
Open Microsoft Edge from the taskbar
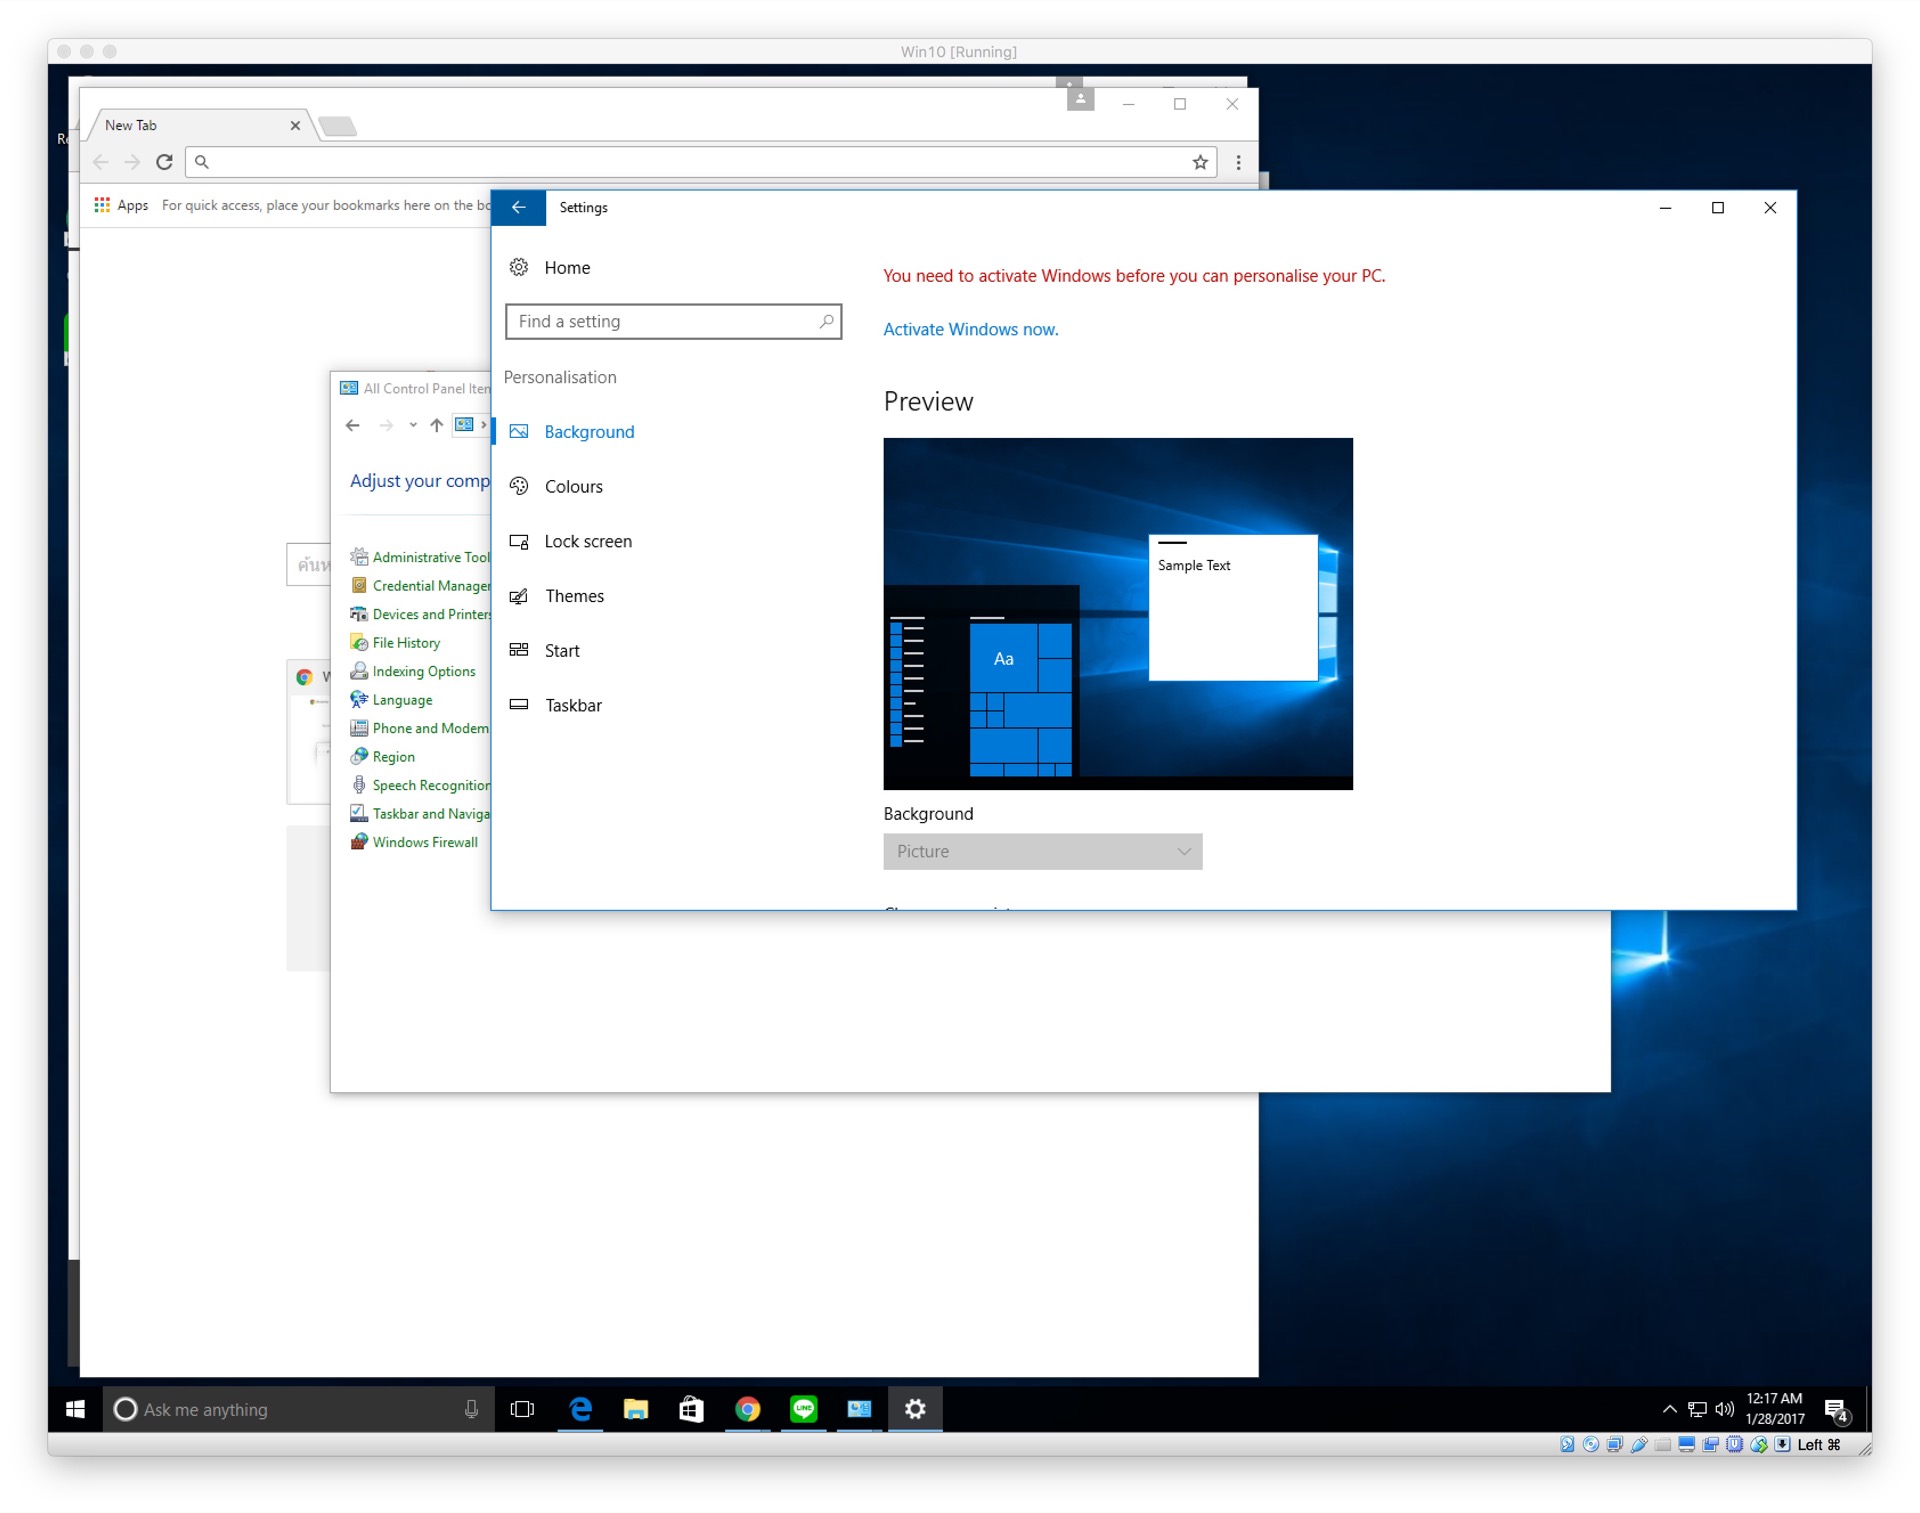click(580, 1409)
